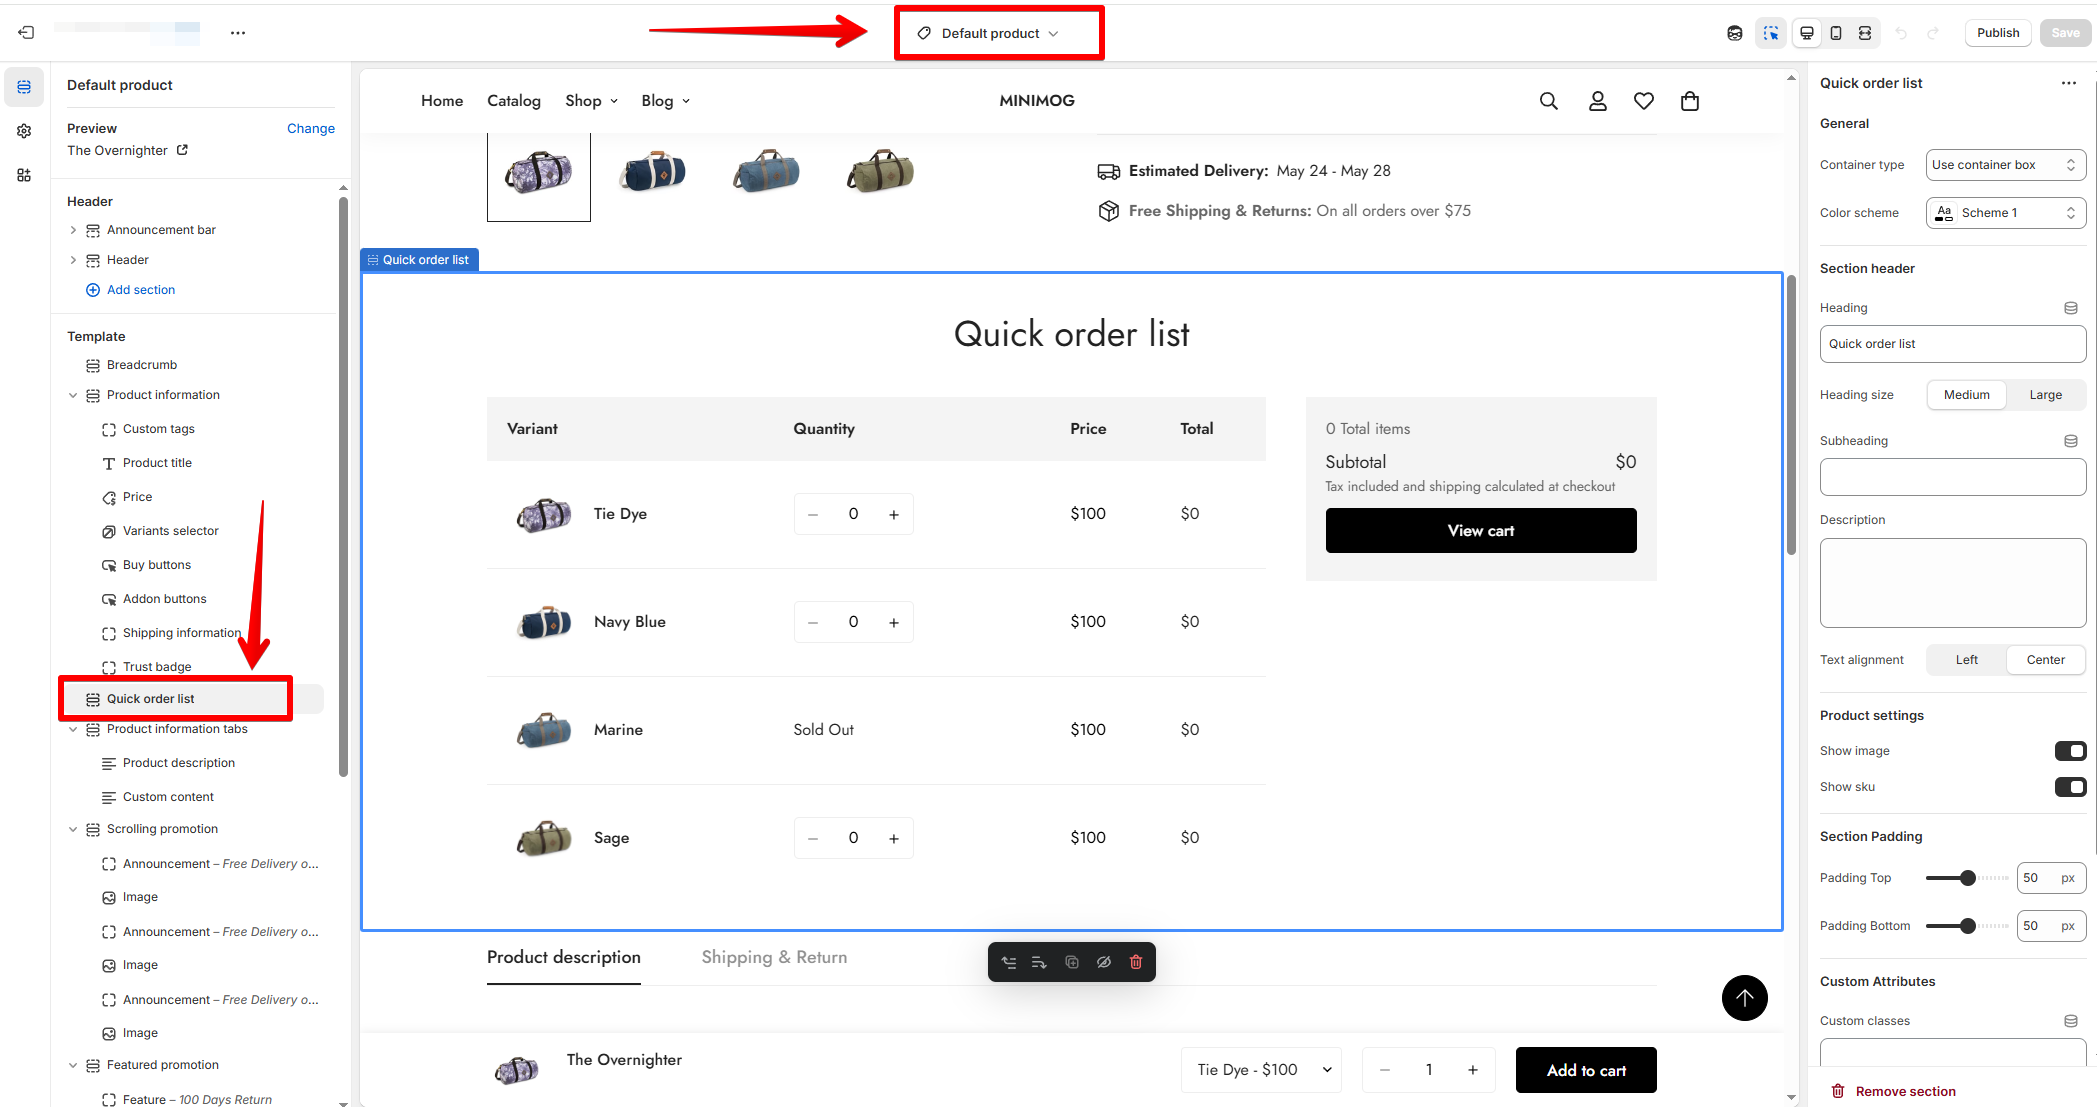Click the storefront search icon
This screenshot has width=2097, height=1107.
pos(1548,101)
